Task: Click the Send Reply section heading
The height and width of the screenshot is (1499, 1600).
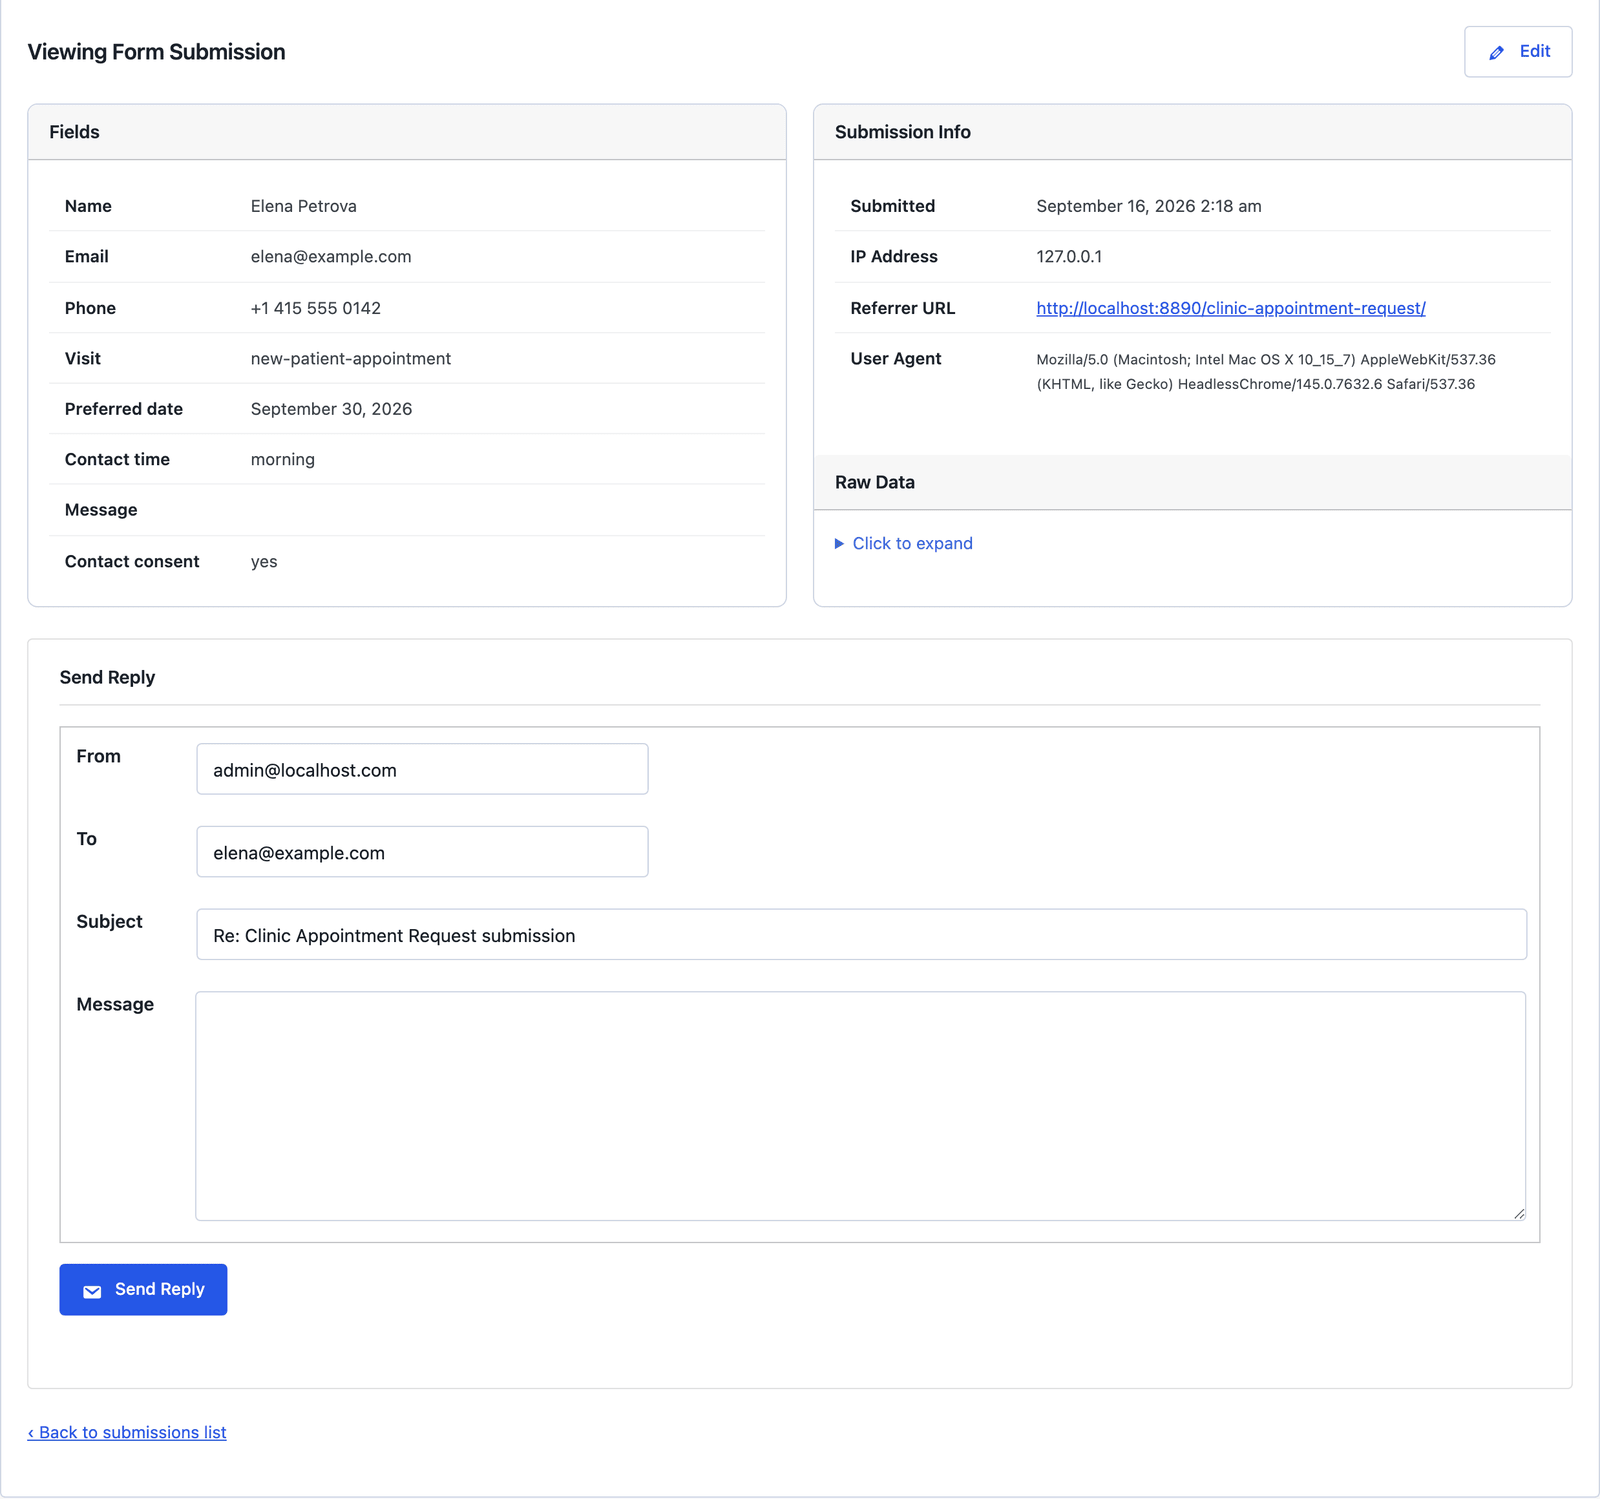Action: pyautogui.click(x=107, y=677)
